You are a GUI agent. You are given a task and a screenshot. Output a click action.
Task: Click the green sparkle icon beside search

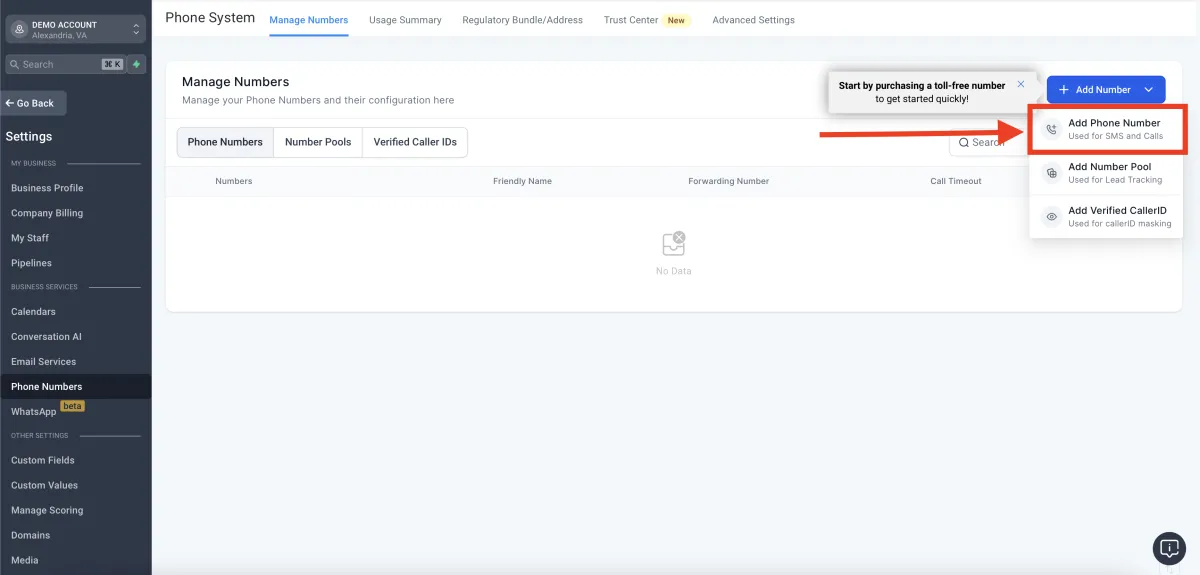click(137, 64)
